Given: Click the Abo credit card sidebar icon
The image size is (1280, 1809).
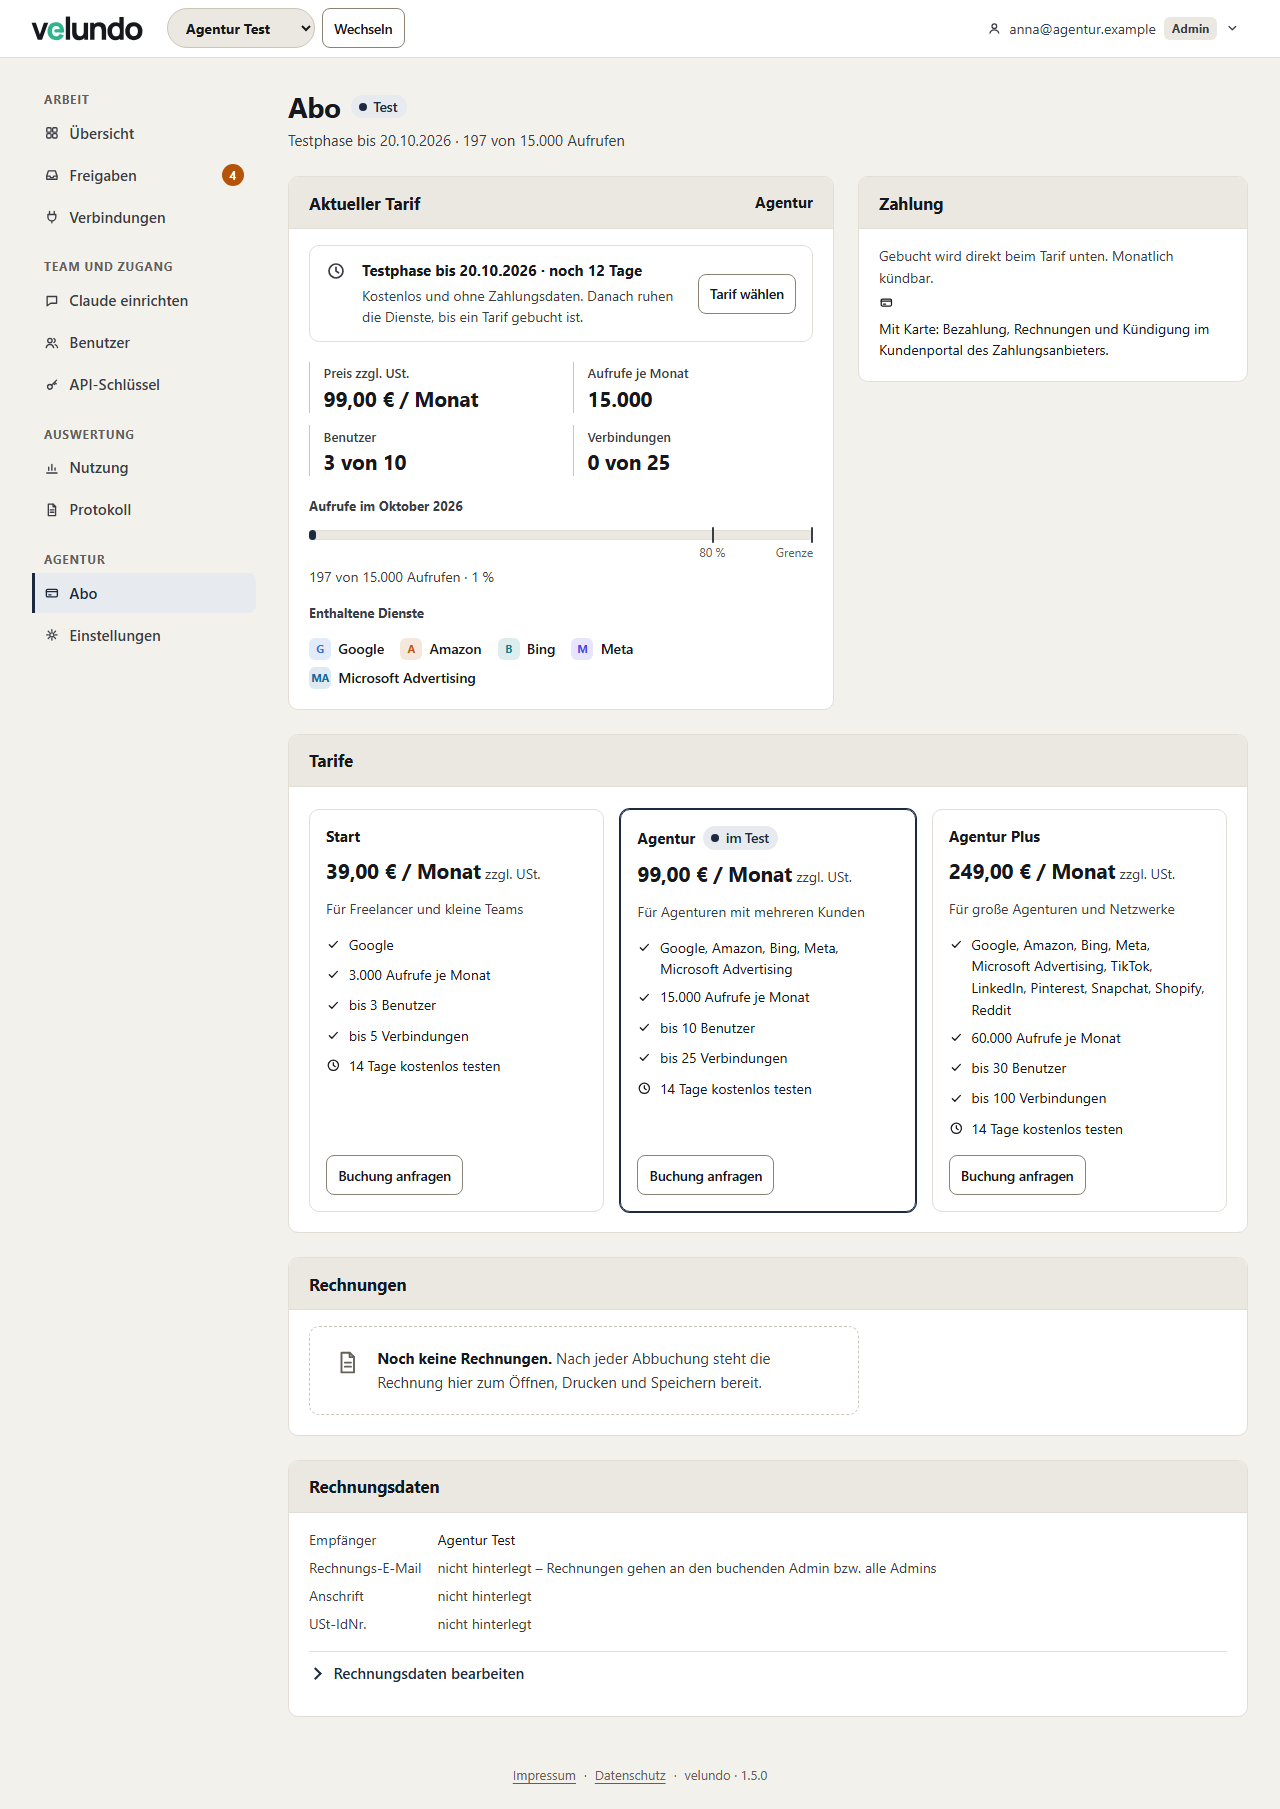Looking at the screenshot, I should coord(52,593).
